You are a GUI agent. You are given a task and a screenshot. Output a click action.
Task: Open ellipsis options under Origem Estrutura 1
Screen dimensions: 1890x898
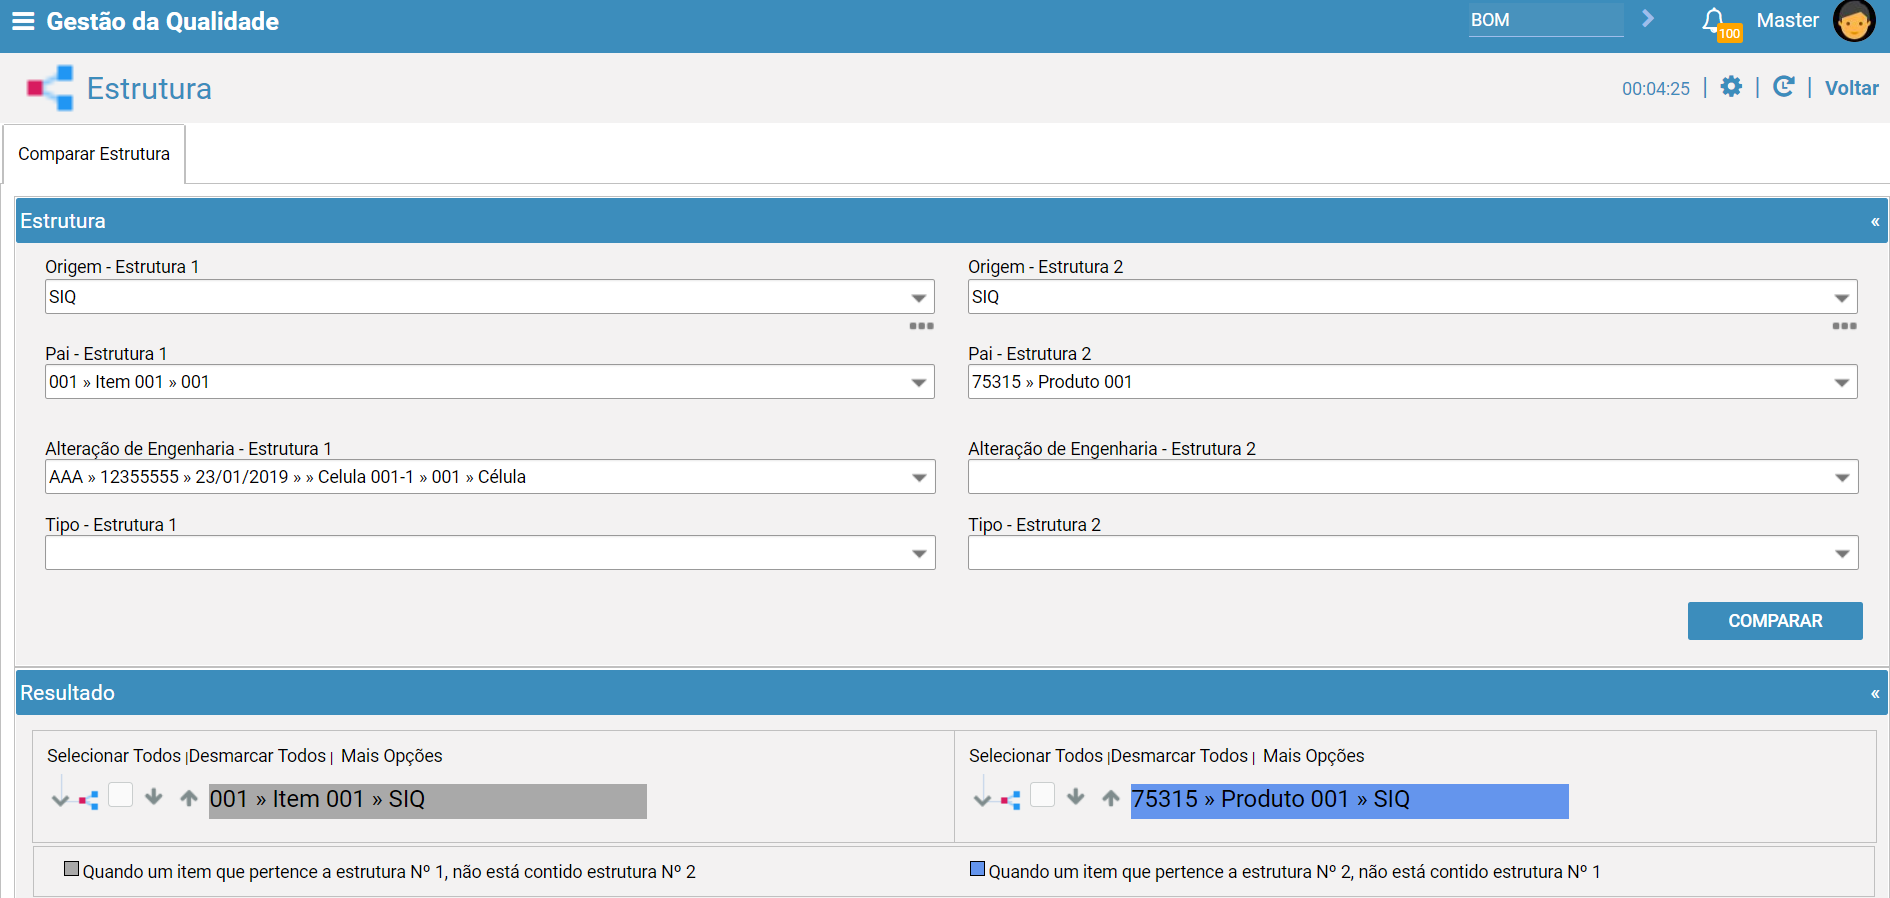(921, 326)
